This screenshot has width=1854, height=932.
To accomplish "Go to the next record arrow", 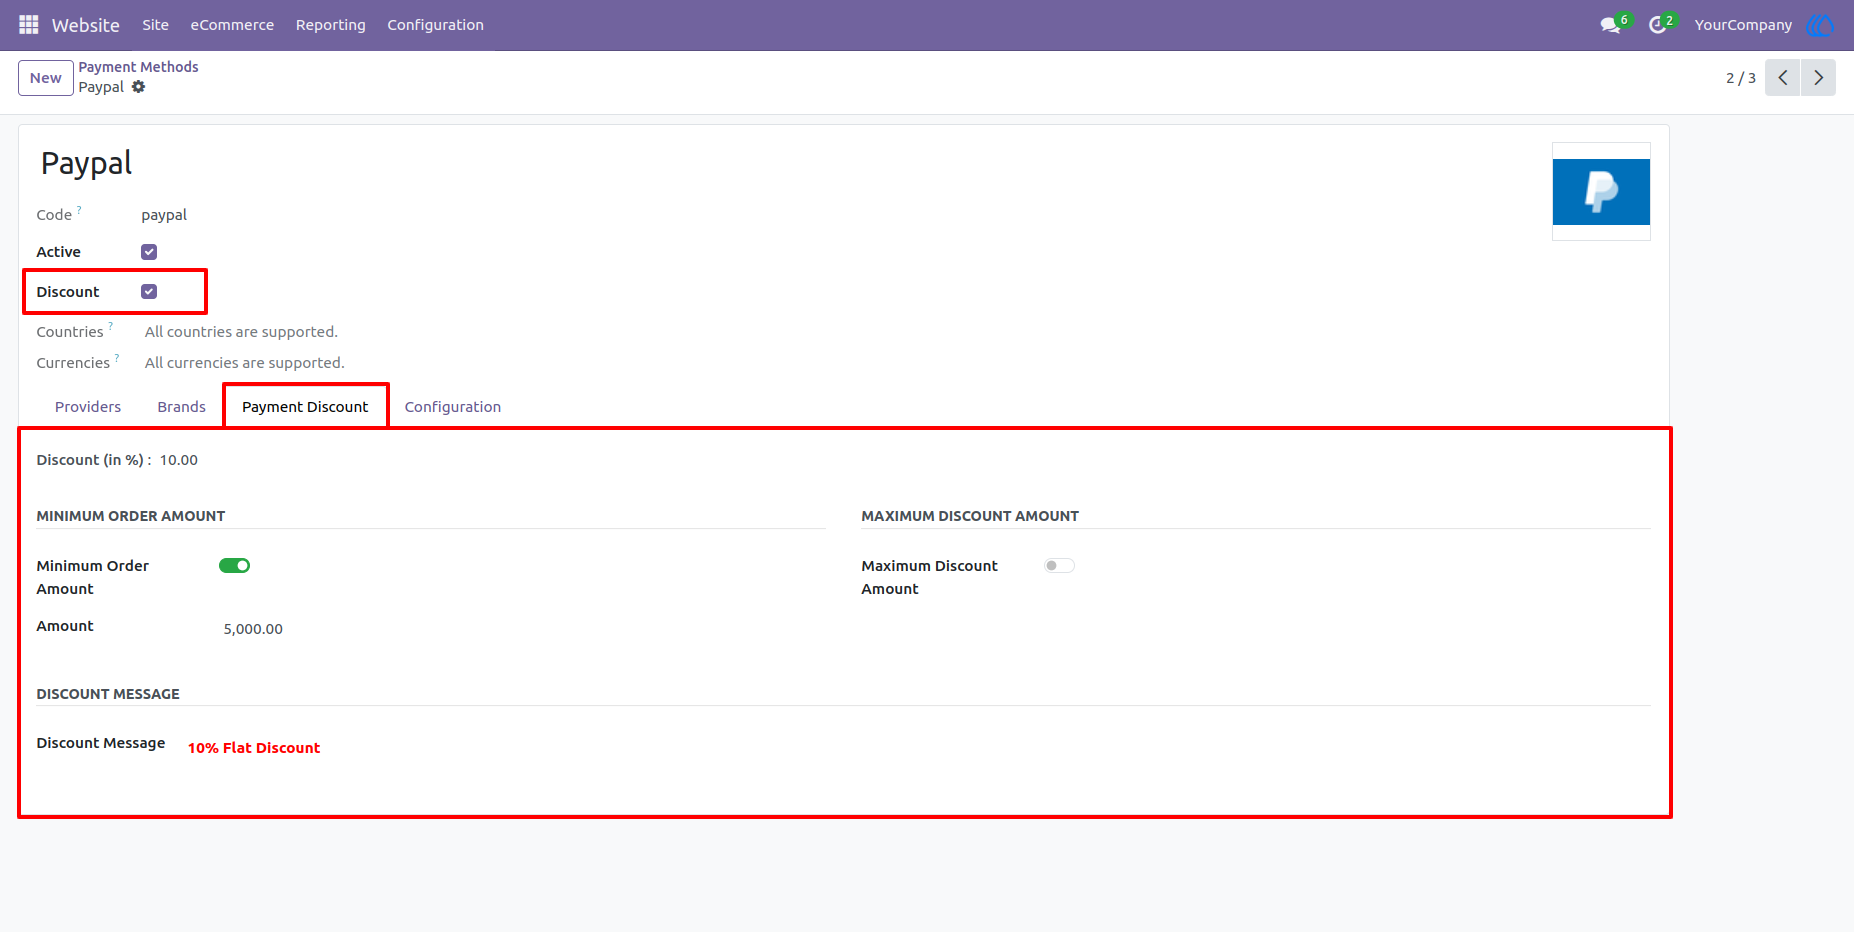I will (1819, 78).
